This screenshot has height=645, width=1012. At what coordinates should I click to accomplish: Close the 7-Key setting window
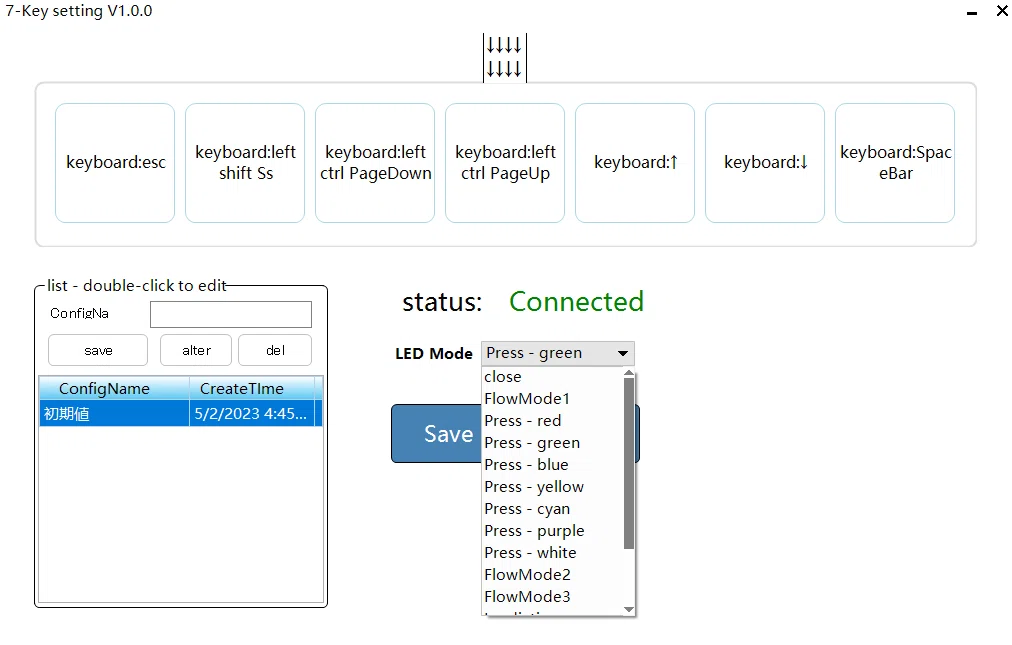pyautogui.click(x=1002, y=10)
